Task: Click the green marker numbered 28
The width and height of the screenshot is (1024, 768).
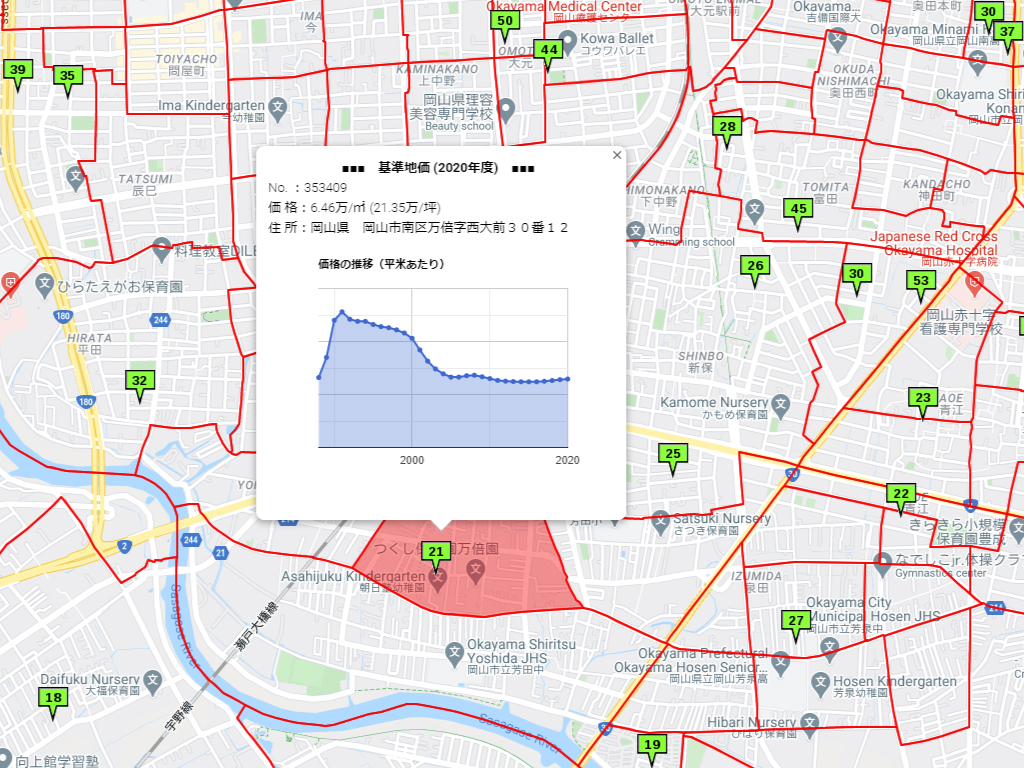Action: coord(727,127)
